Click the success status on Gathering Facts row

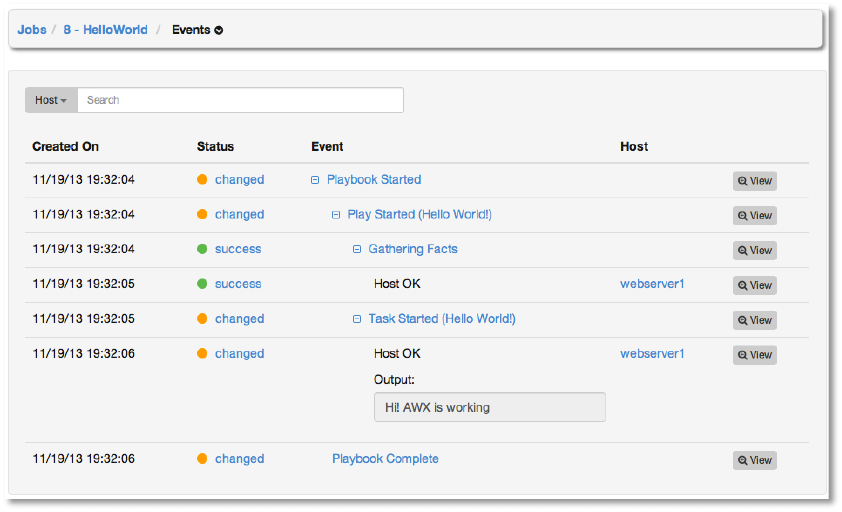(238, 249)
